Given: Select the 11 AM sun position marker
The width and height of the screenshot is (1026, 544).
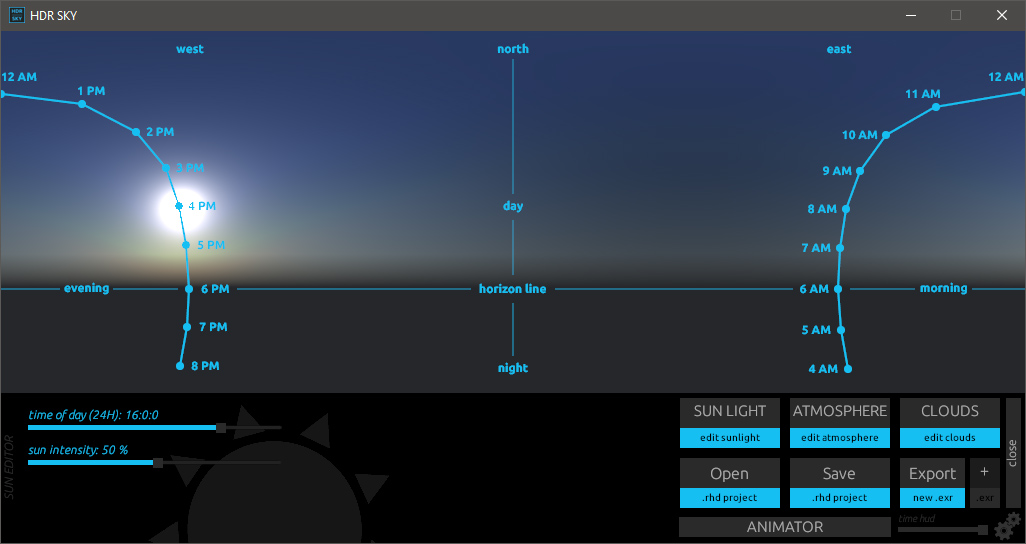Looking at the screenshot, I should [x=936, y=107].
